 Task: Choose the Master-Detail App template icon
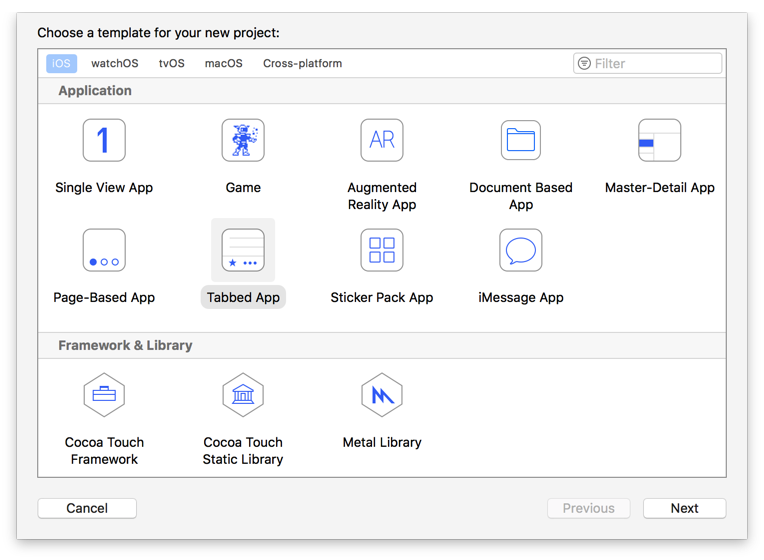660,140
